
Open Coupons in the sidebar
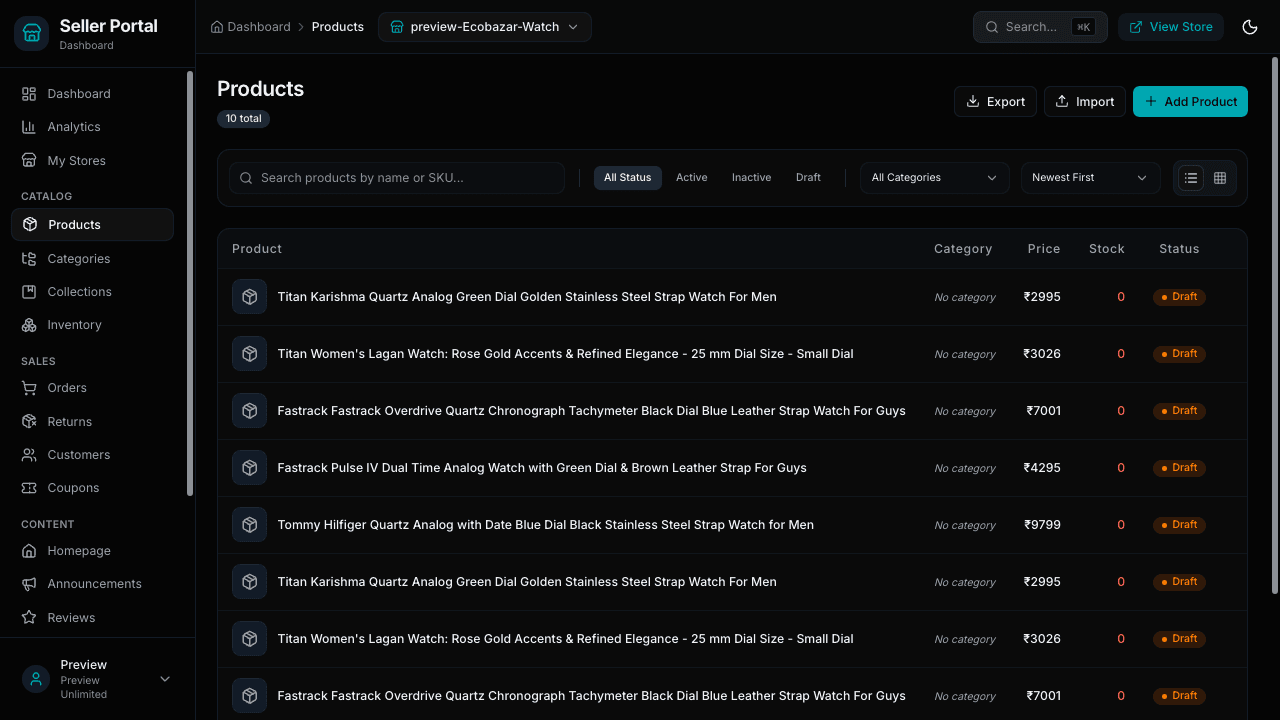click(x=93, y=488)
